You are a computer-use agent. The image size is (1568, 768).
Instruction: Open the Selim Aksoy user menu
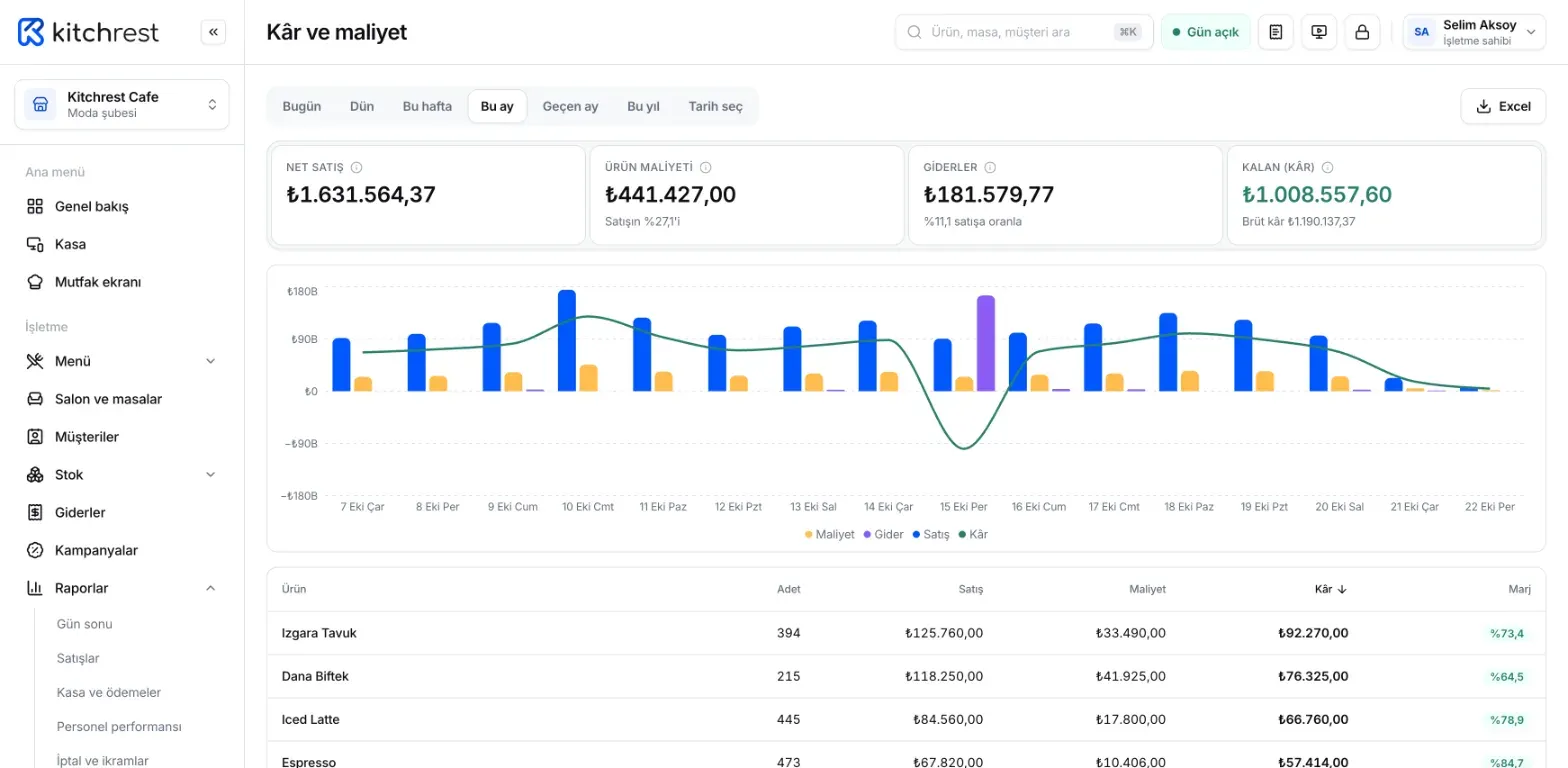click(x=1474, y=32)
